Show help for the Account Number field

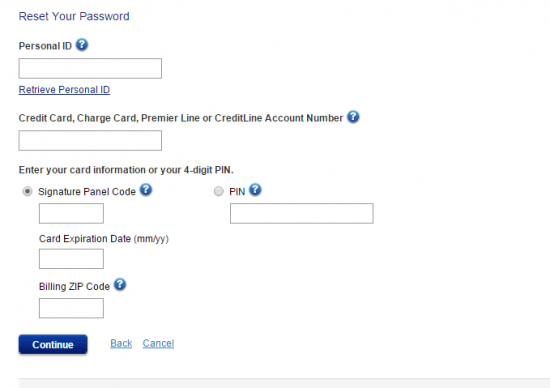[353, 117]
